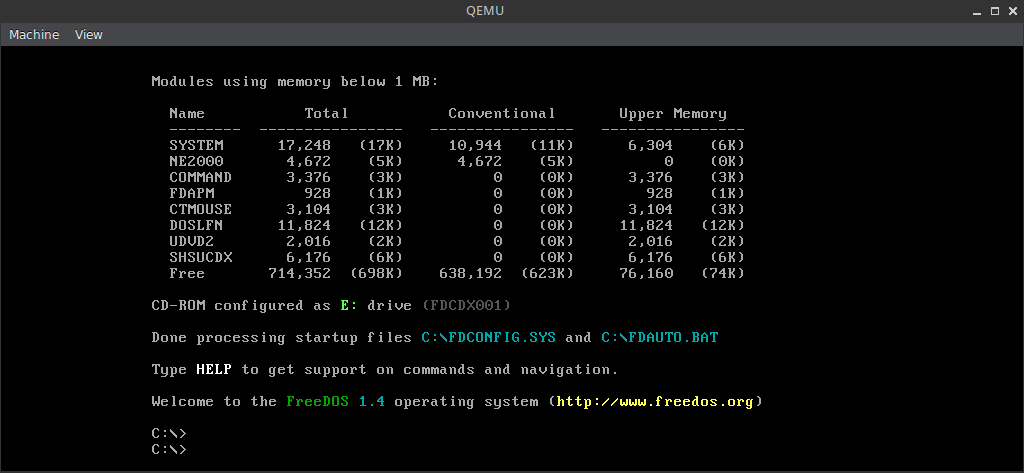This screenshot has width=1024, height=473.
Task: Click the Upper Memory column header
Action: (673, 114)
